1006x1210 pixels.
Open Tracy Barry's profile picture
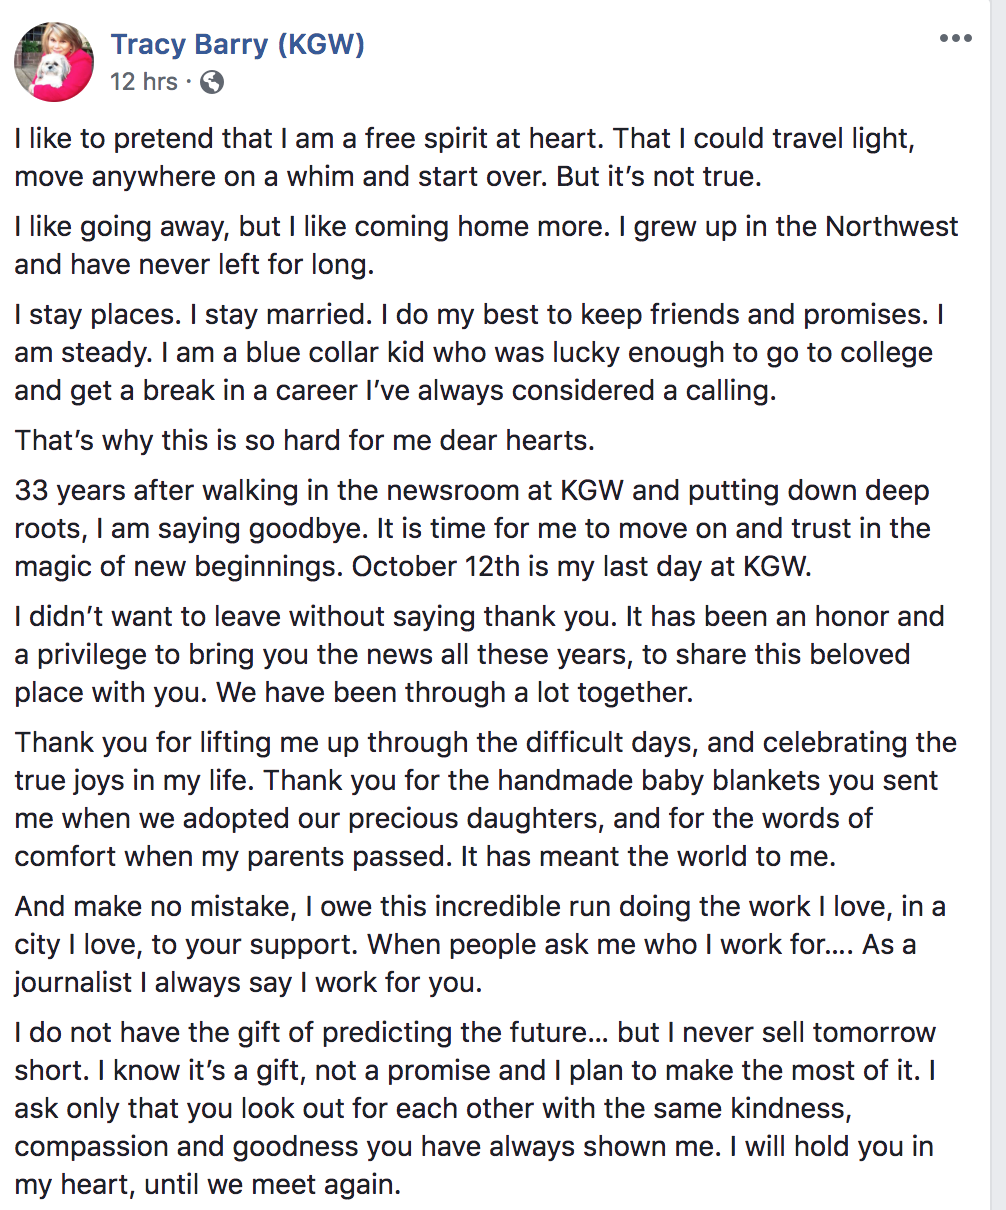pyautogui.click(x=54, y=62)
